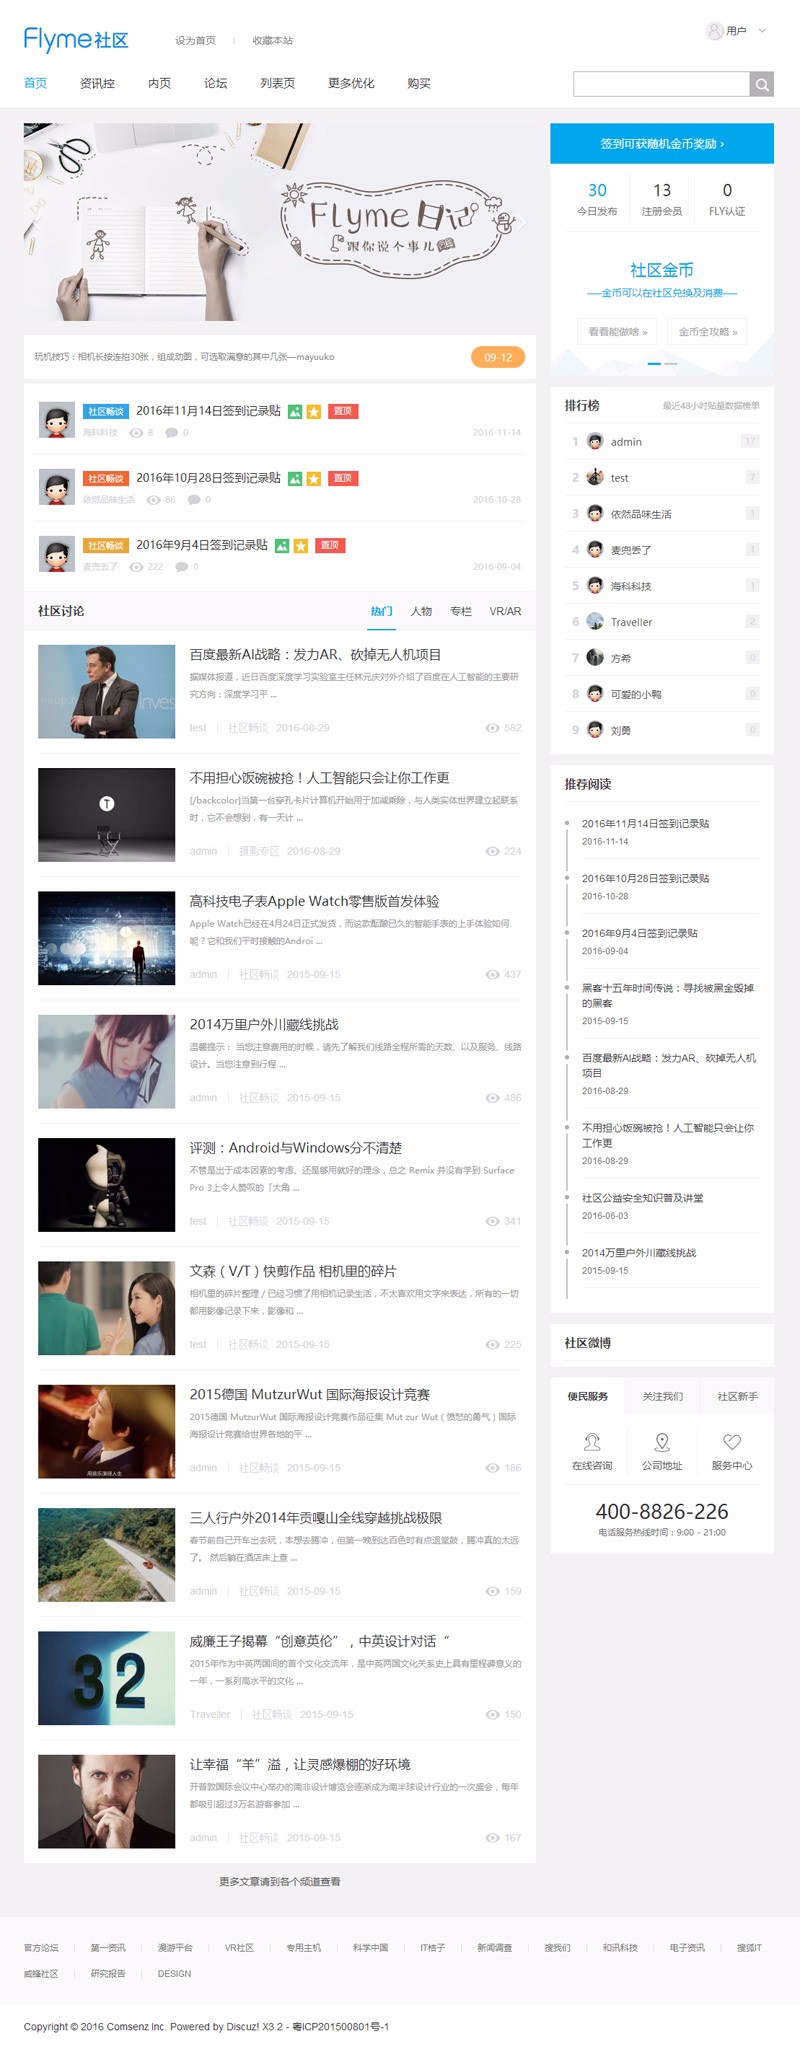800x2049 pixels.
Task: Click 社区畅谈 red tag on 10月28日 post
Action: [106, 478]
